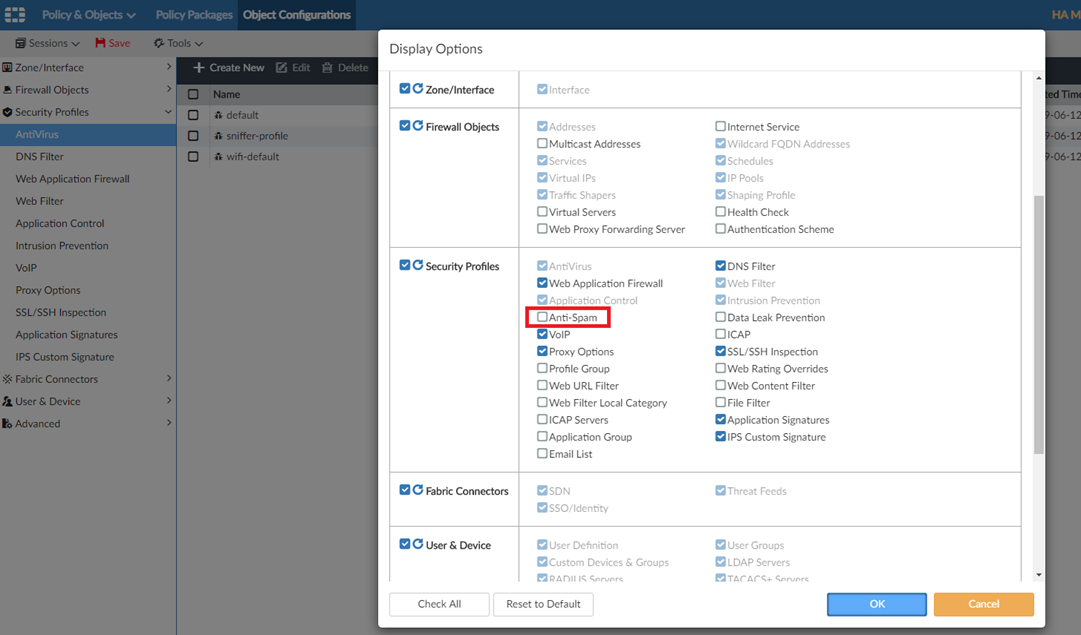Image resolution: width=1081 pixels, height=635 pixels.
Task: Click the Save disk icon in toolbar
Action: pyautogui.click(x=101, y=43)
